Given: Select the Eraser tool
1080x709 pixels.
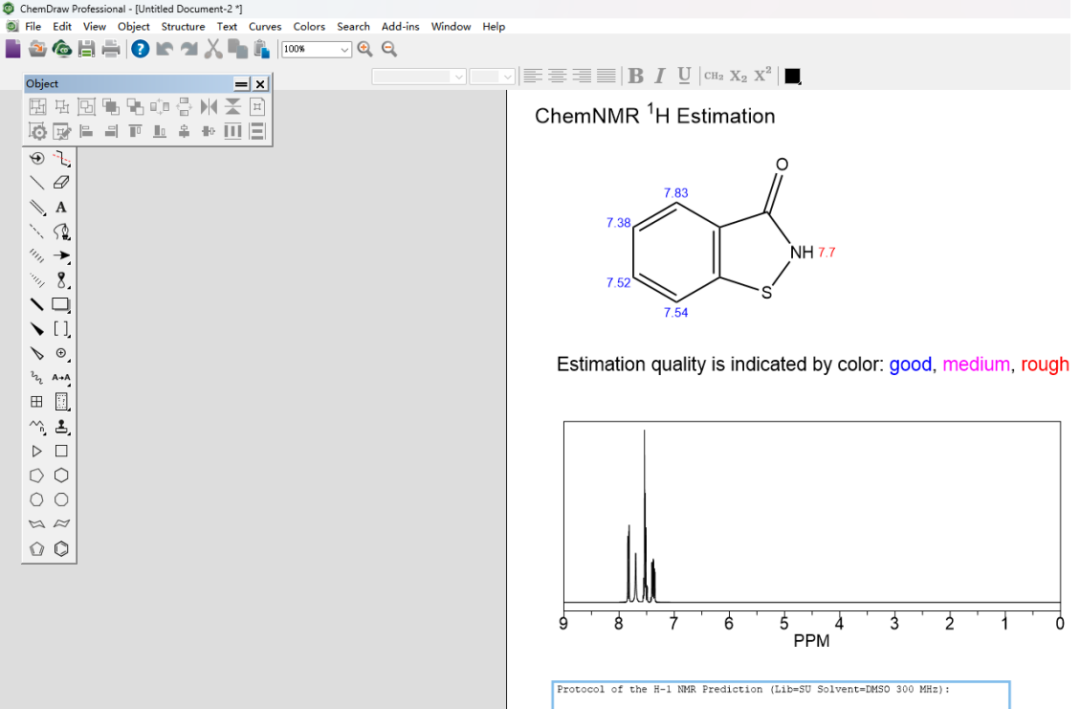Looking at the screenshot, I should (x=61, y=183).
